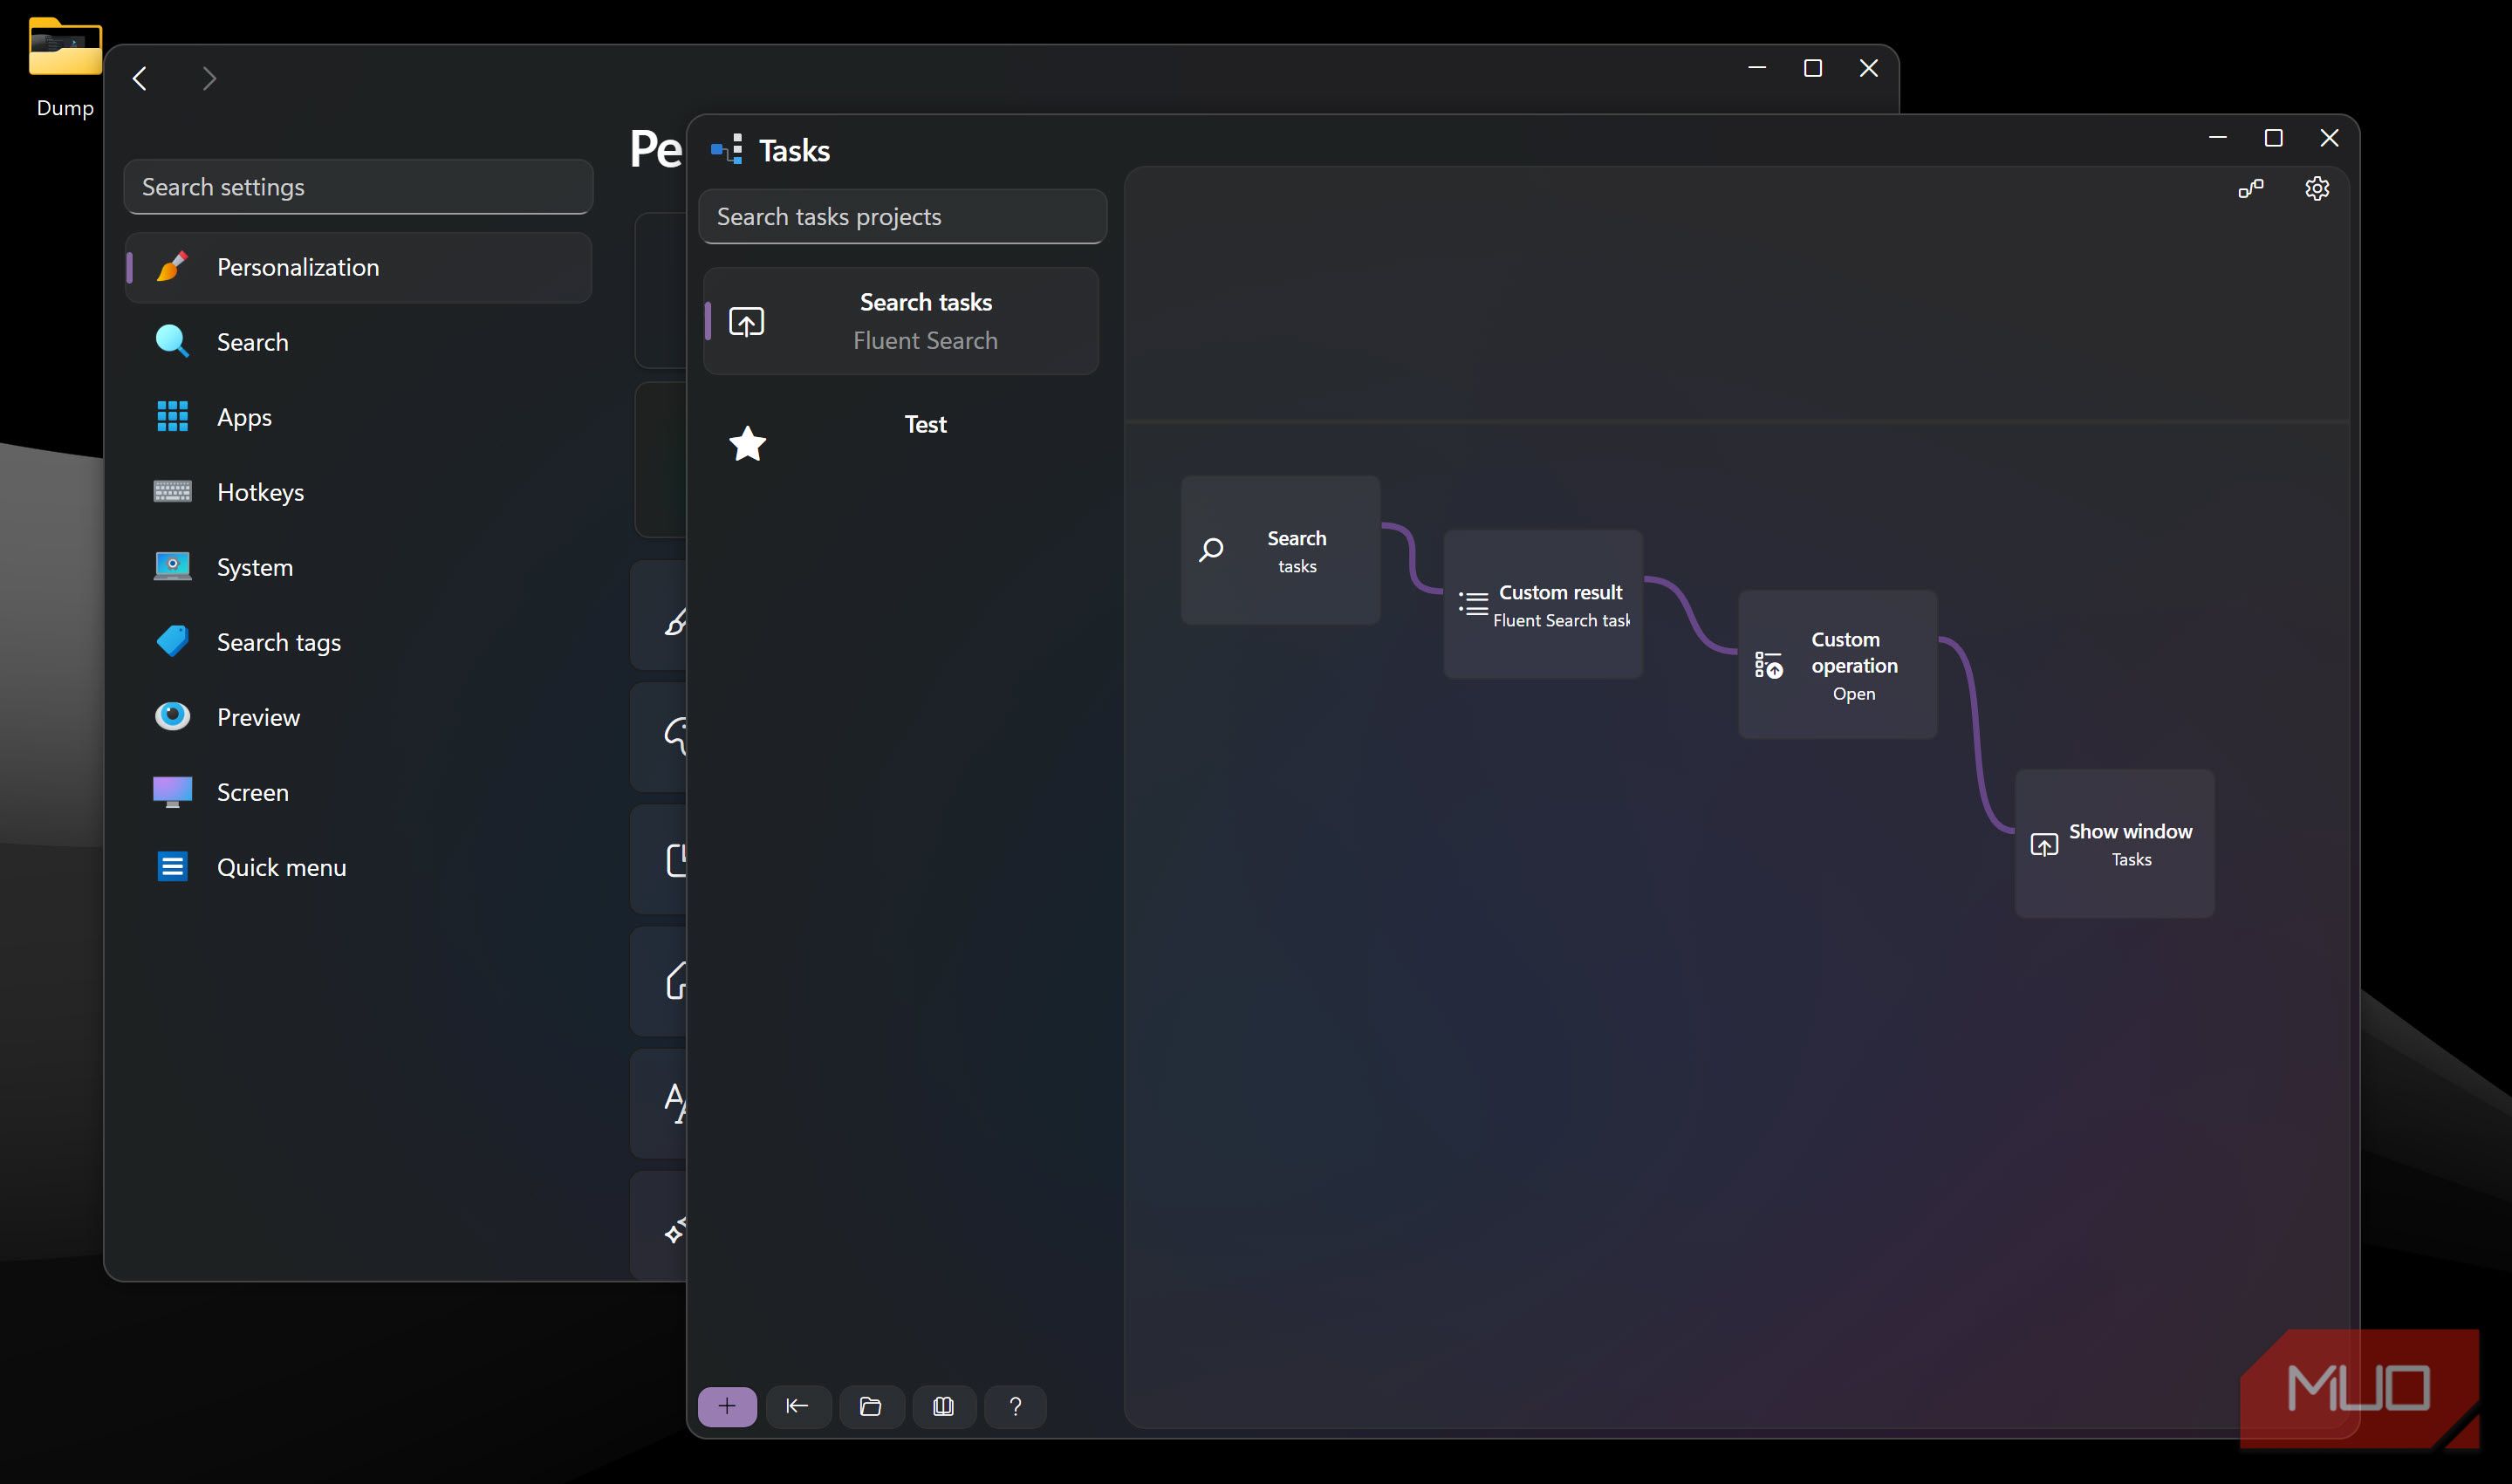Open the help question mark button

click(1015, 1406)
